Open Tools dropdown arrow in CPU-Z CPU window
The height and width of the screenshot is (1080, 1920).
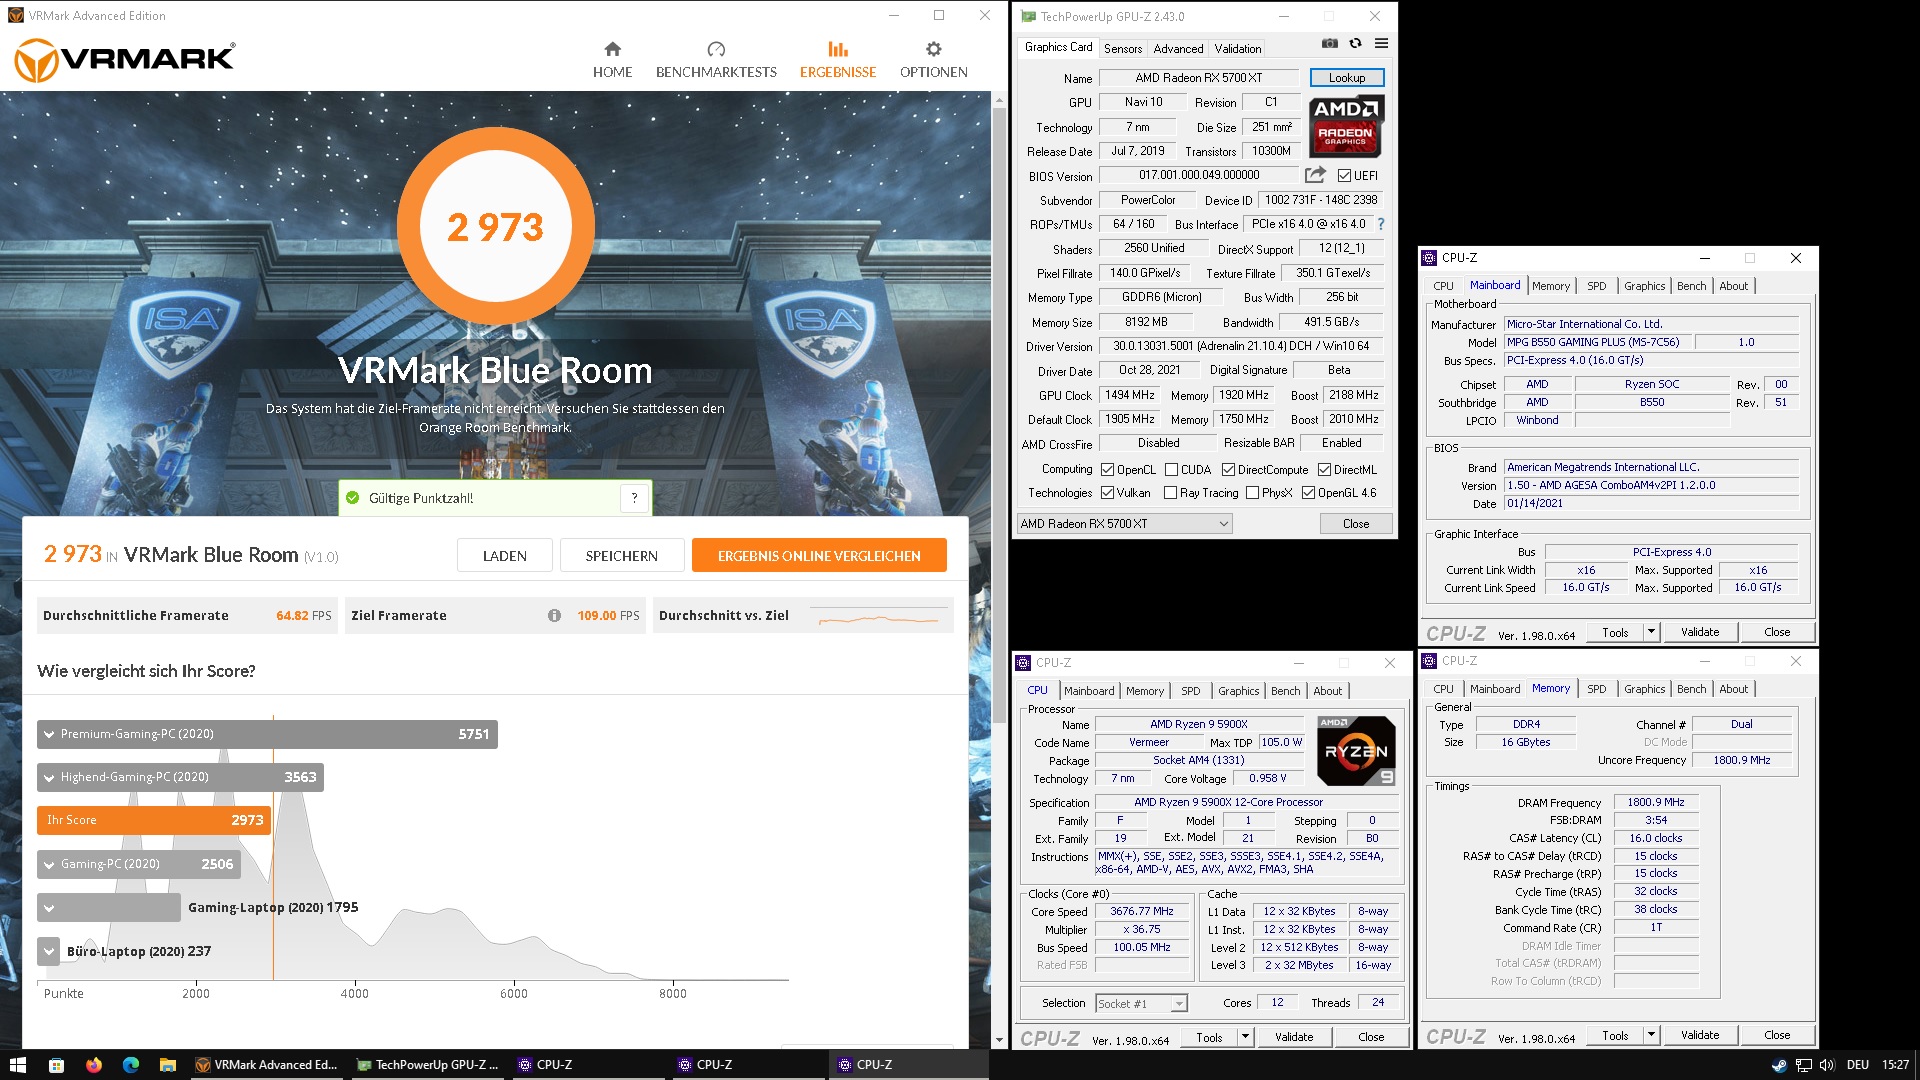1245,1037
